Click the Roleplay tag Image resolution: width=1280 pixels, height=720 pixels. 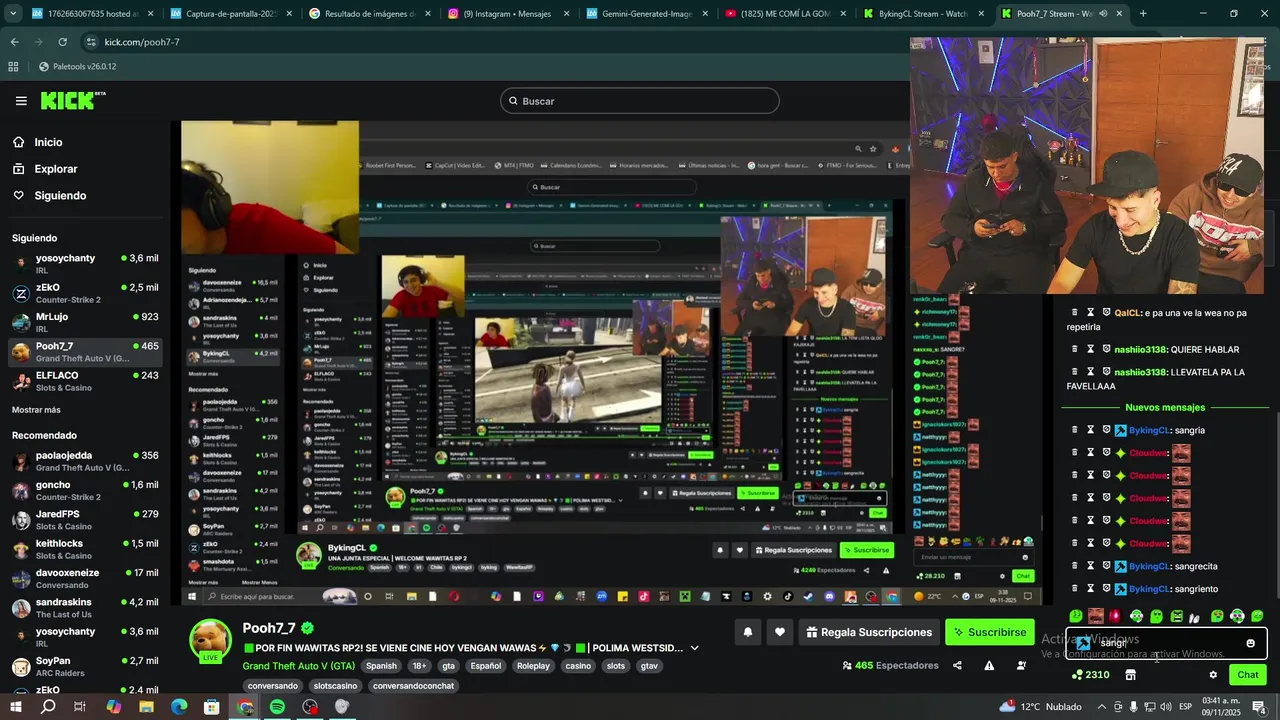(x=533, y=666)
